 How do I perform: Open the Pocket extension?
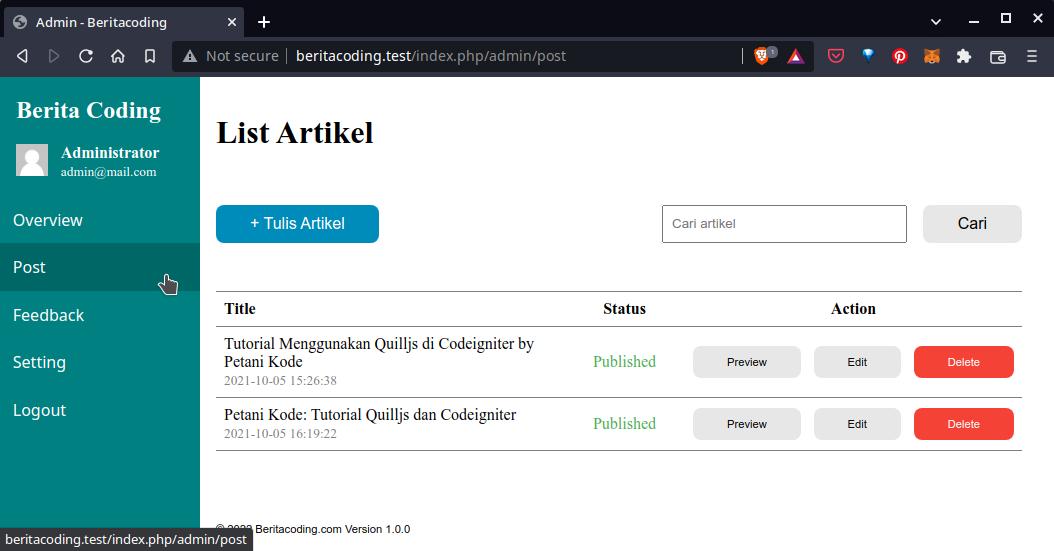[x=835, y=56]
